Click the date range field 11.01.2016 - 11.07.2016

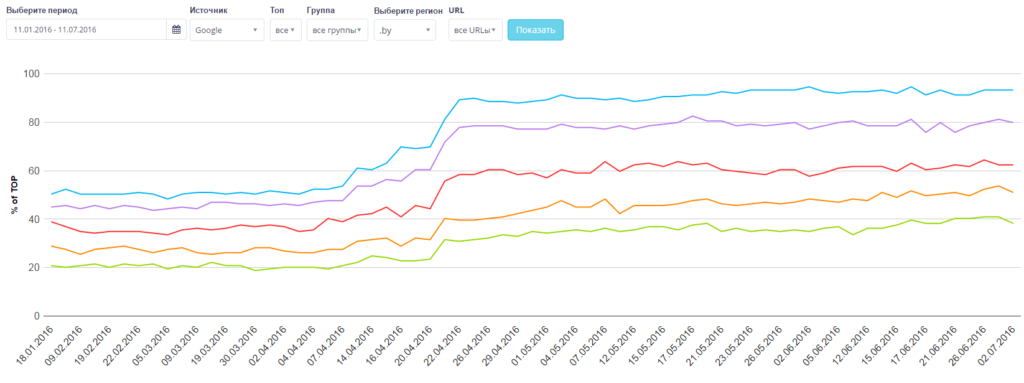point(86,29)
